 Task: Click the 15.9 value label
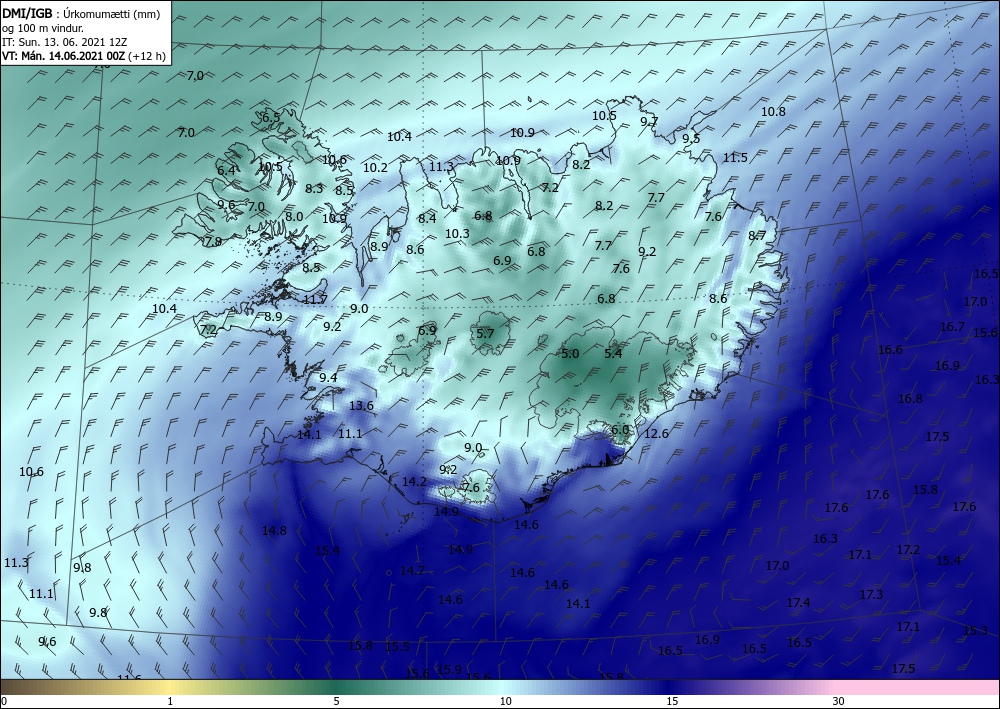[449, 669]
